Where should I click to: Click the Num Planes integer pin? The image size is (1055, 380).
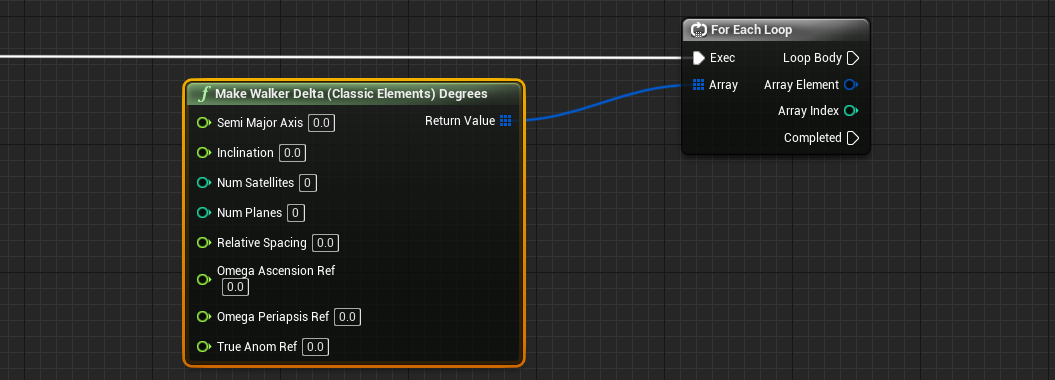click(204, 213)
